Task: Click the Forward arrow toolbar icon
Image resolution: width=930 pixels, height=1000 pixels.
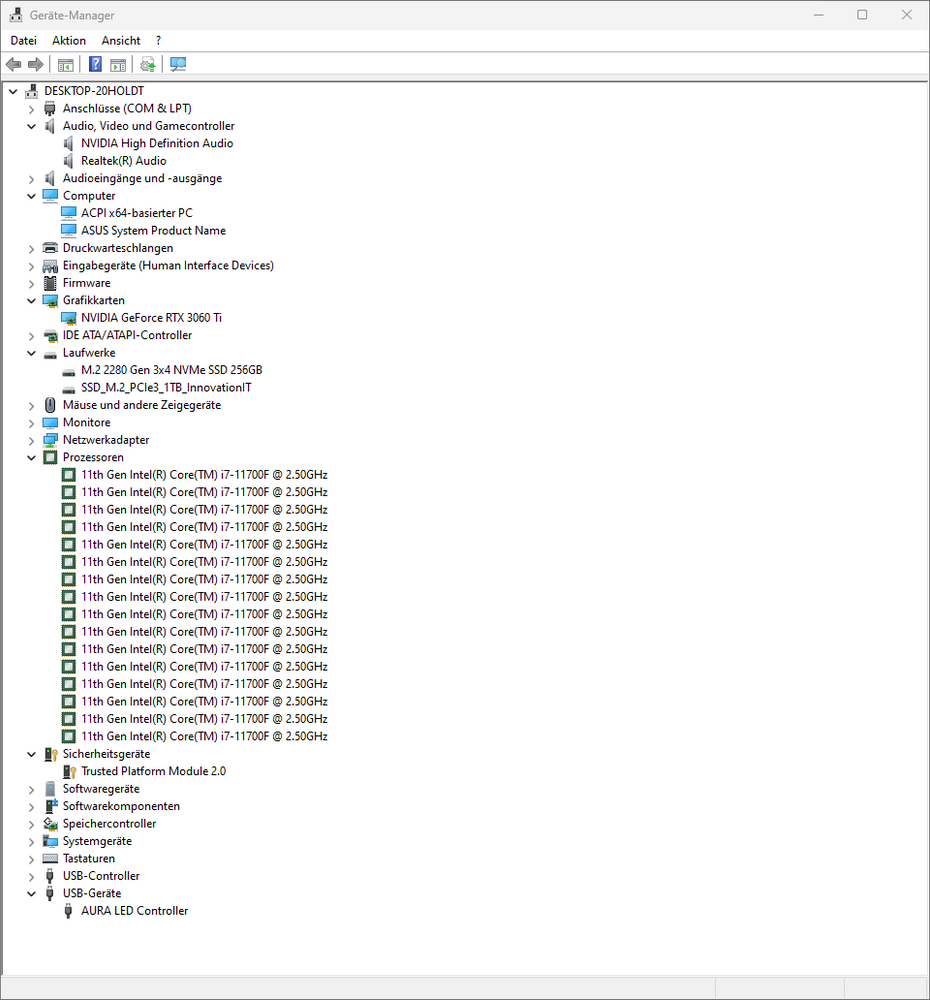Action: (x=36, y=64)
